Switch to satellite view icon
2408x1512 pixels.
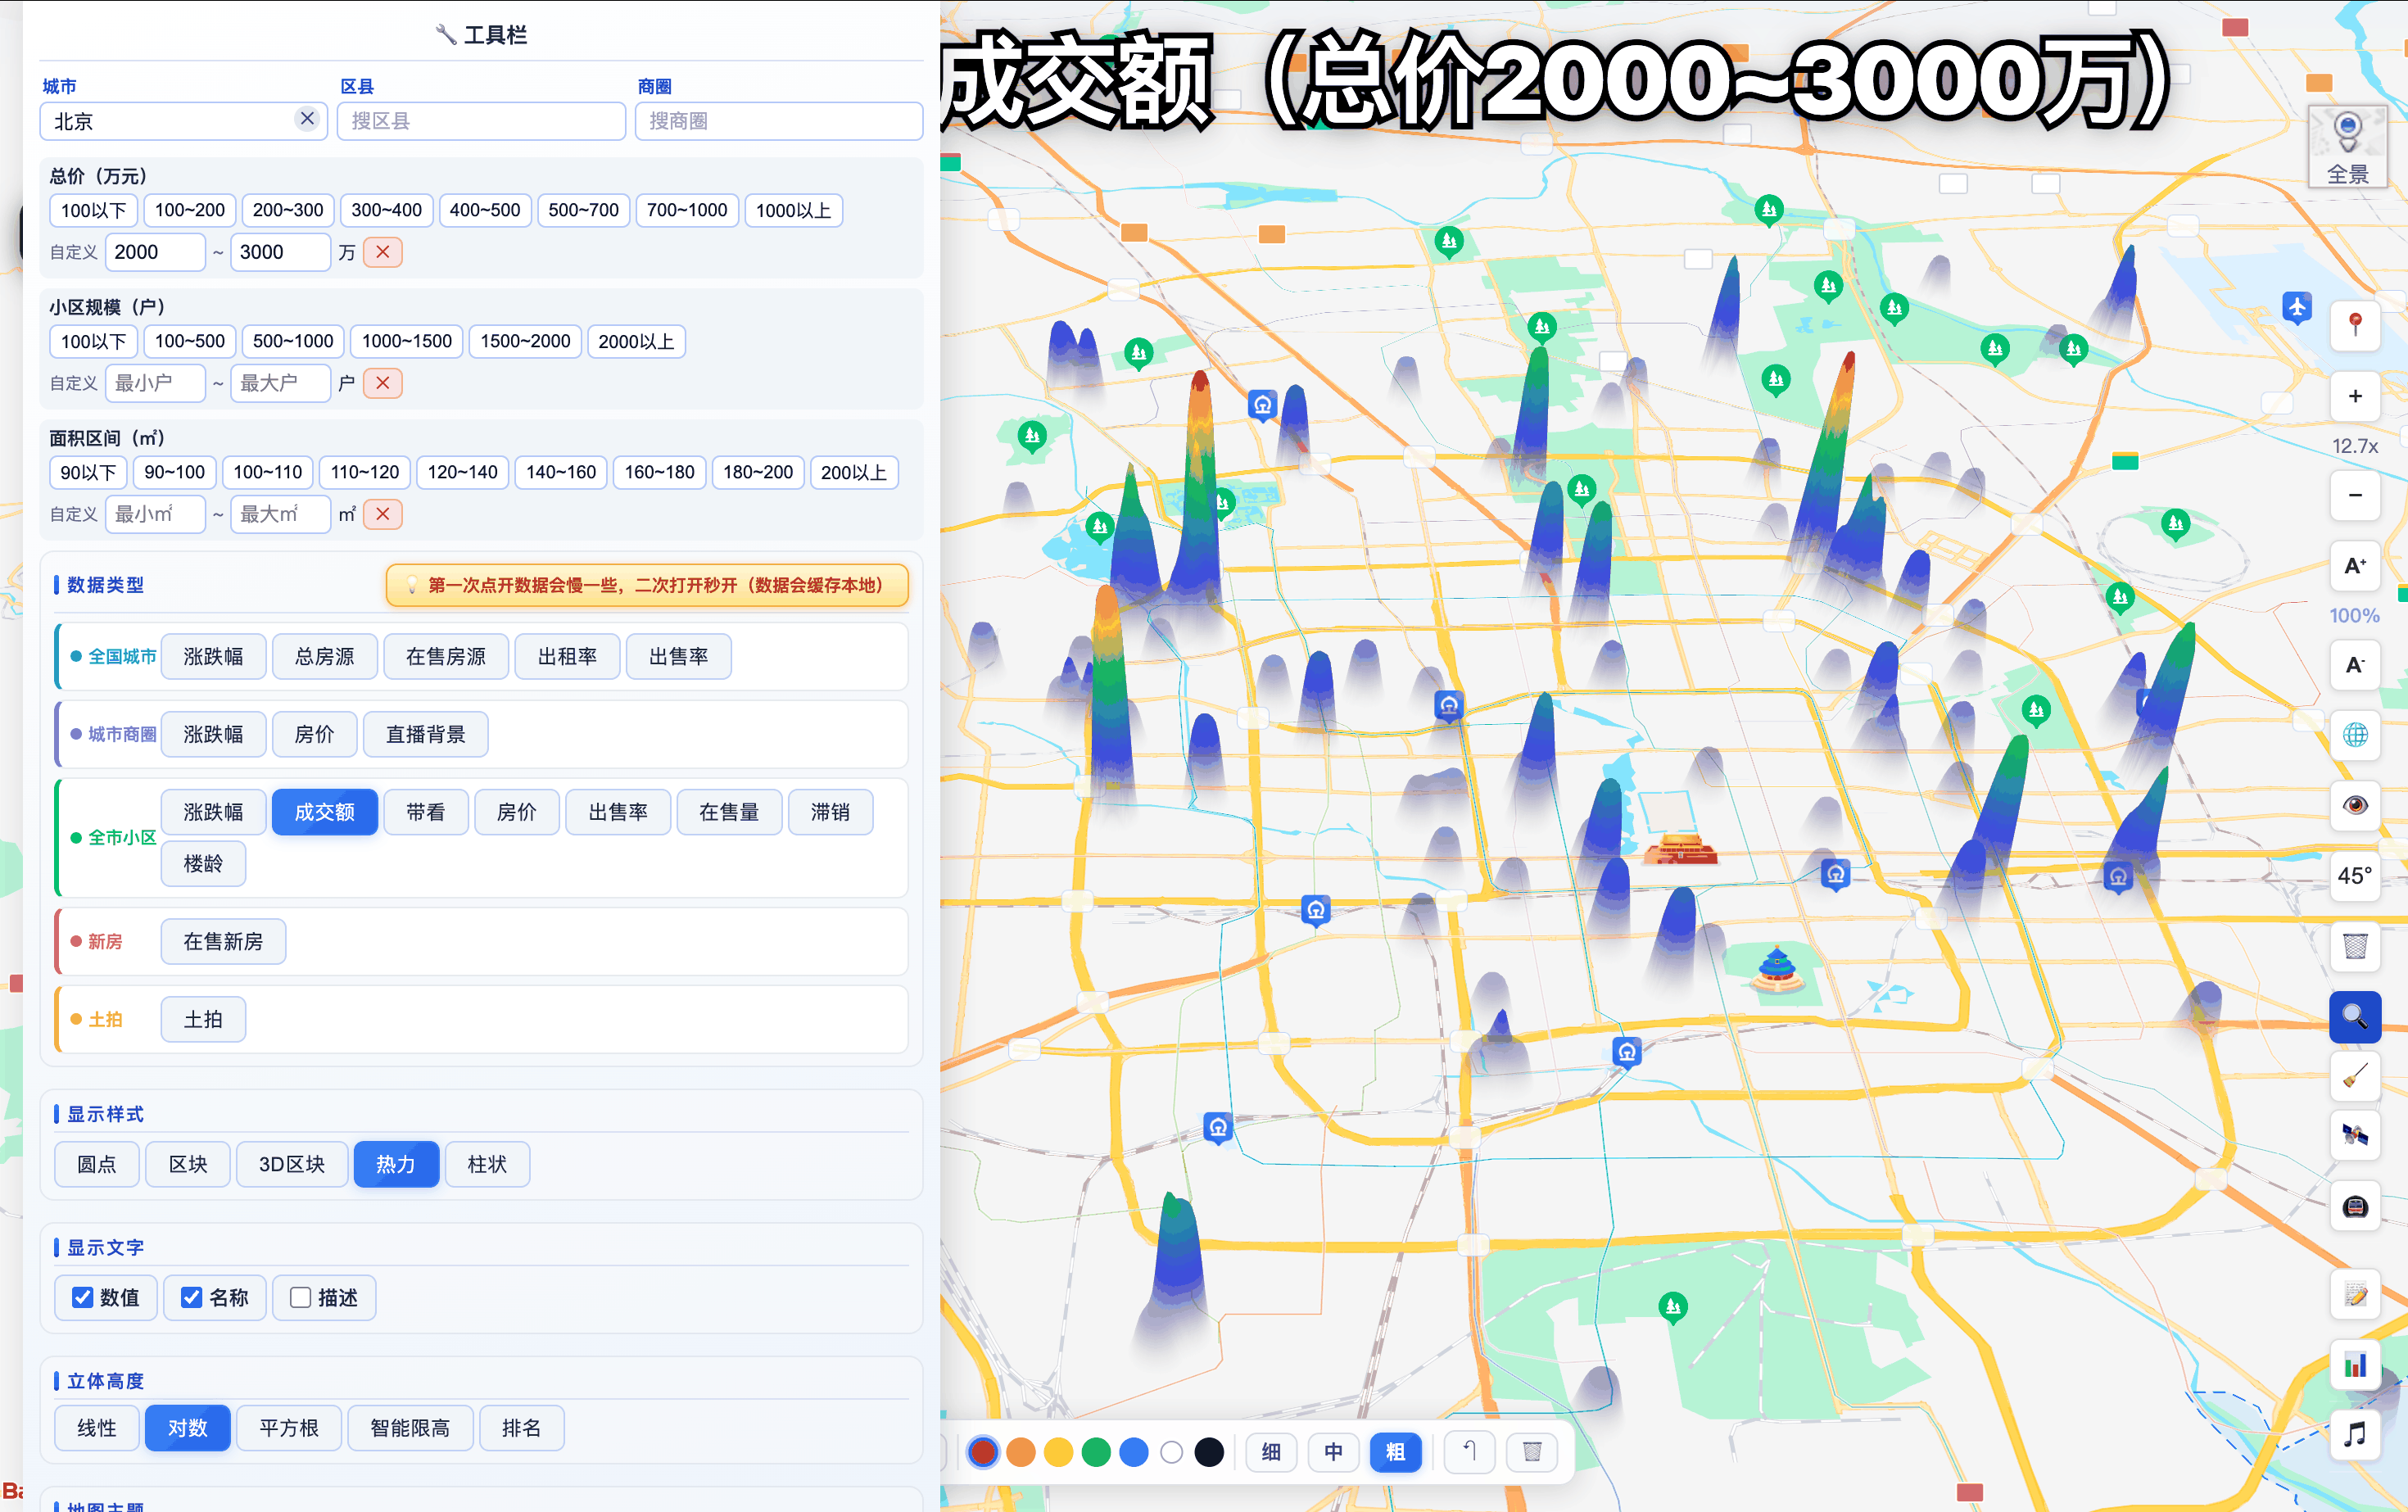coord(2355,1135)
